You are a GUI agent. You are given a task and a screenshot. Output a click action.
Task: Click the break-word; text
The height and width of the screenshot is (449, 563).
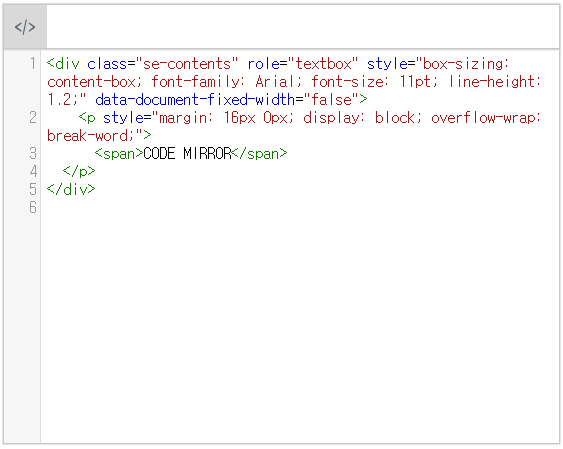[91, 136]
